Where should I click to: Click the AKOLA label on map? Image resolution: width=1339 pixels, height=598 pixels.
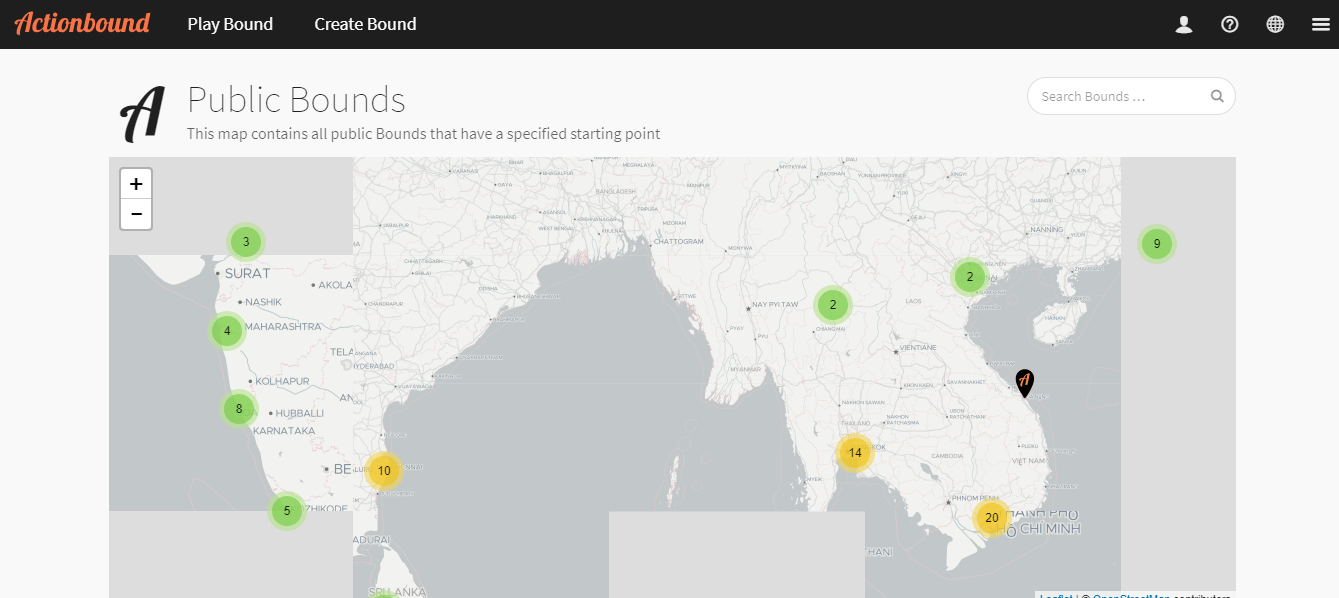point(336,285)
